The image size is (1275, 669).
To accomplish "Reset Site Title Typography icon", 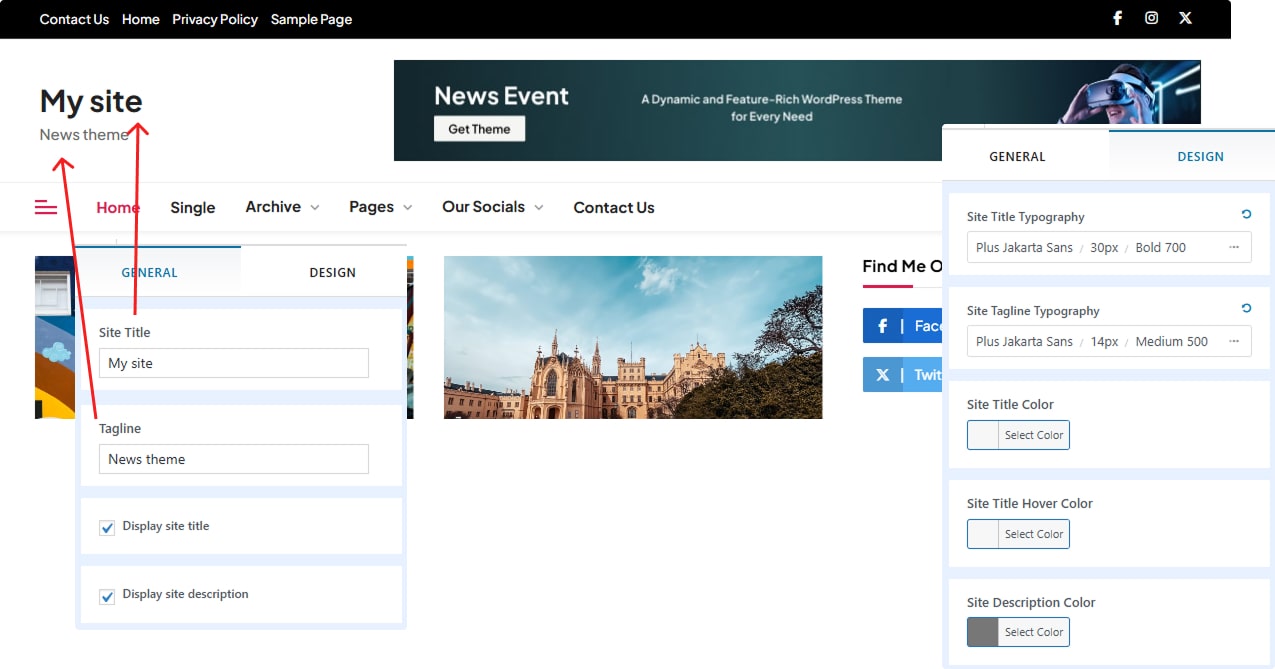I will (1245, 215).
